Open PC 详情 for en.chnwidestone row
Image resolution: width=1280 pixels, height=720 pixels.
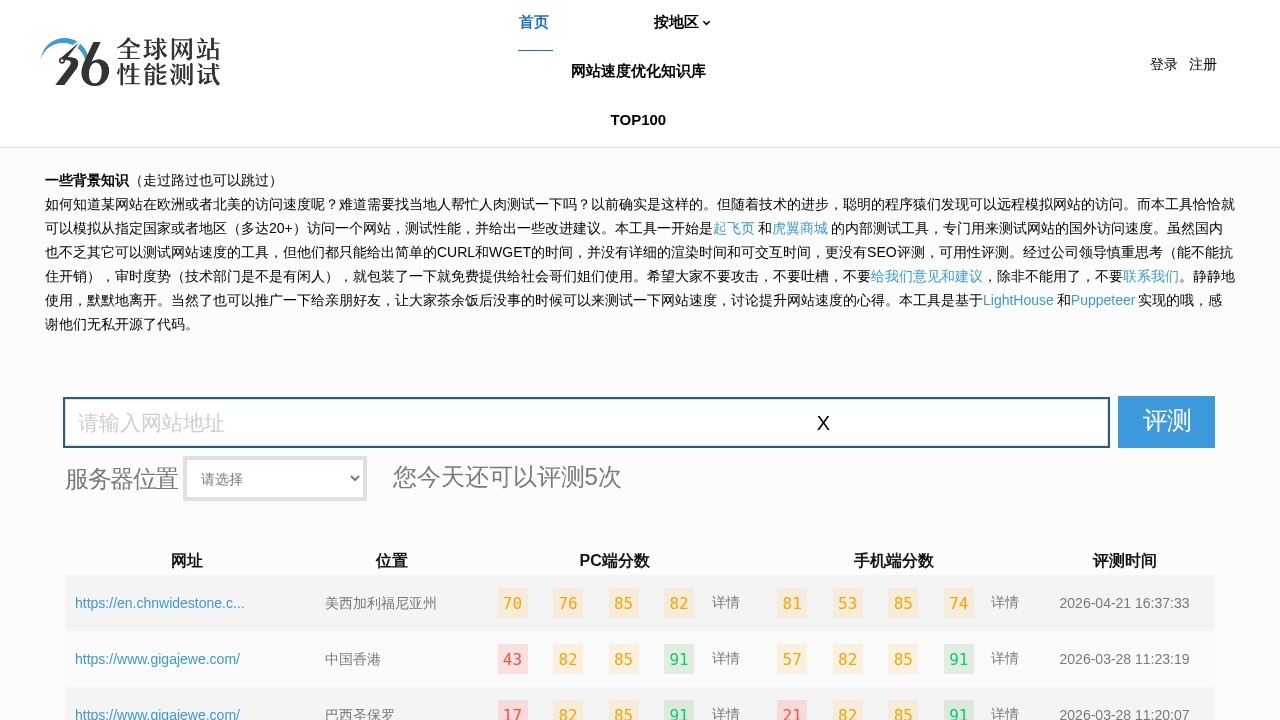tap(726, 602)
